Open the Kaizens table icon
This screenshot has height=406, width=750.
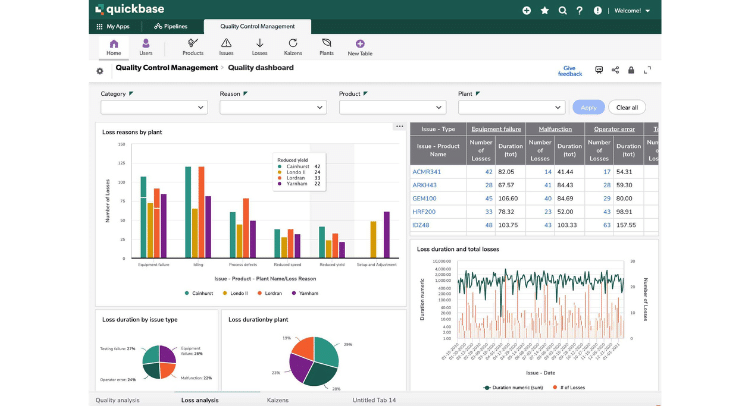(x=293, y=43)
